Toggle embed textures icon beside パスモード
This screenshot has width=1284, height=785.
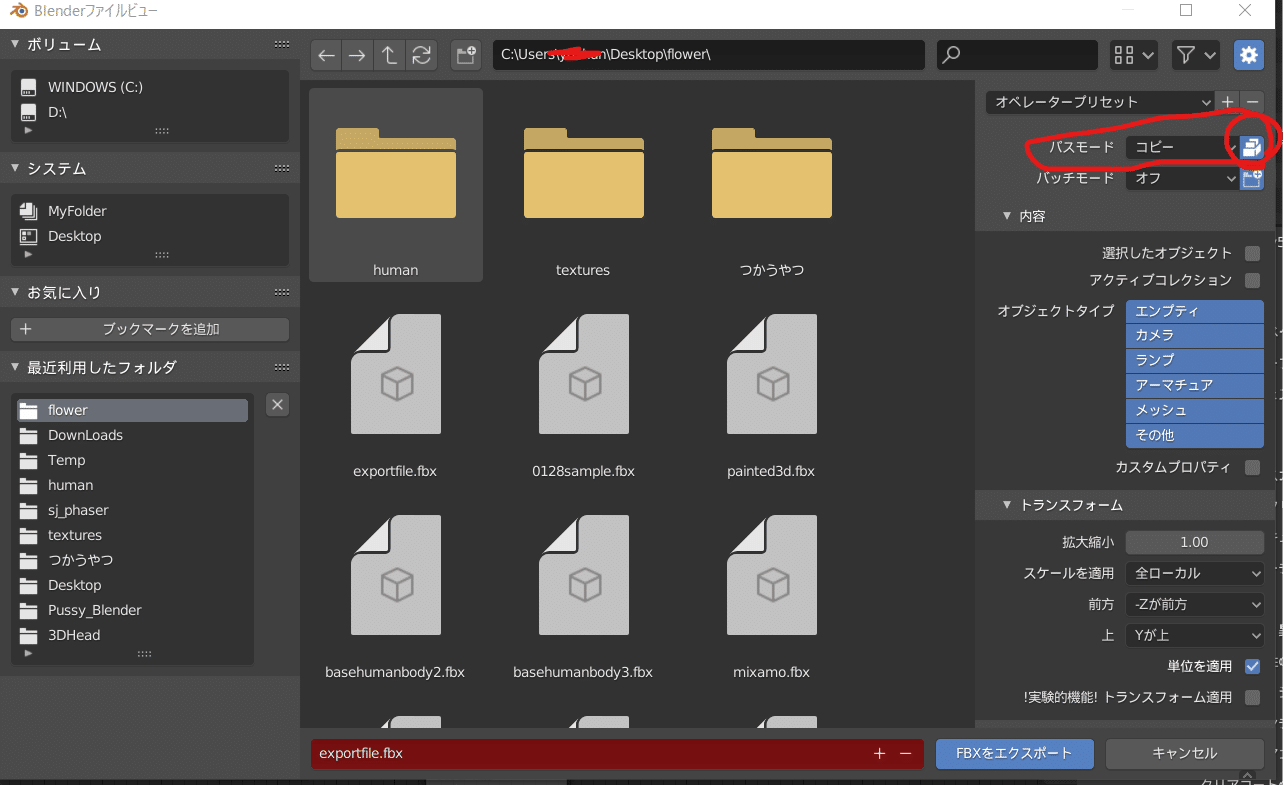(x=1252, y=148)
